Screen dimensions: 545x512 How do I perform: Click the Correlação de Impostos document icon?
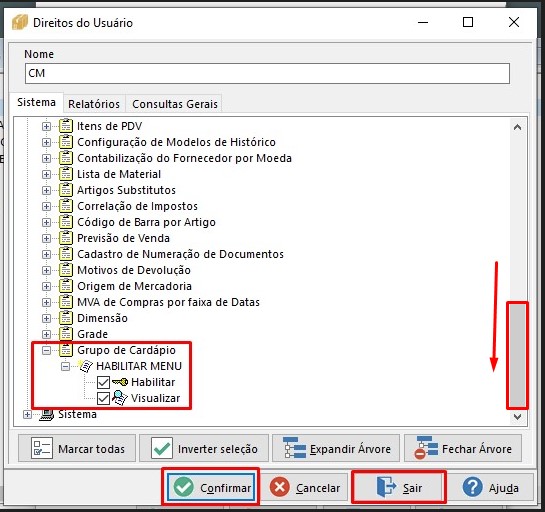(x=66, y=206)
